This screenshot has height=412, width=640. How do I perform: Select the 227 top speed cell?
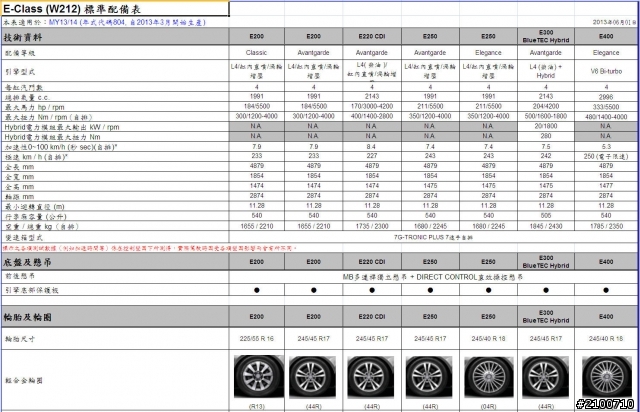coord(372,156)
